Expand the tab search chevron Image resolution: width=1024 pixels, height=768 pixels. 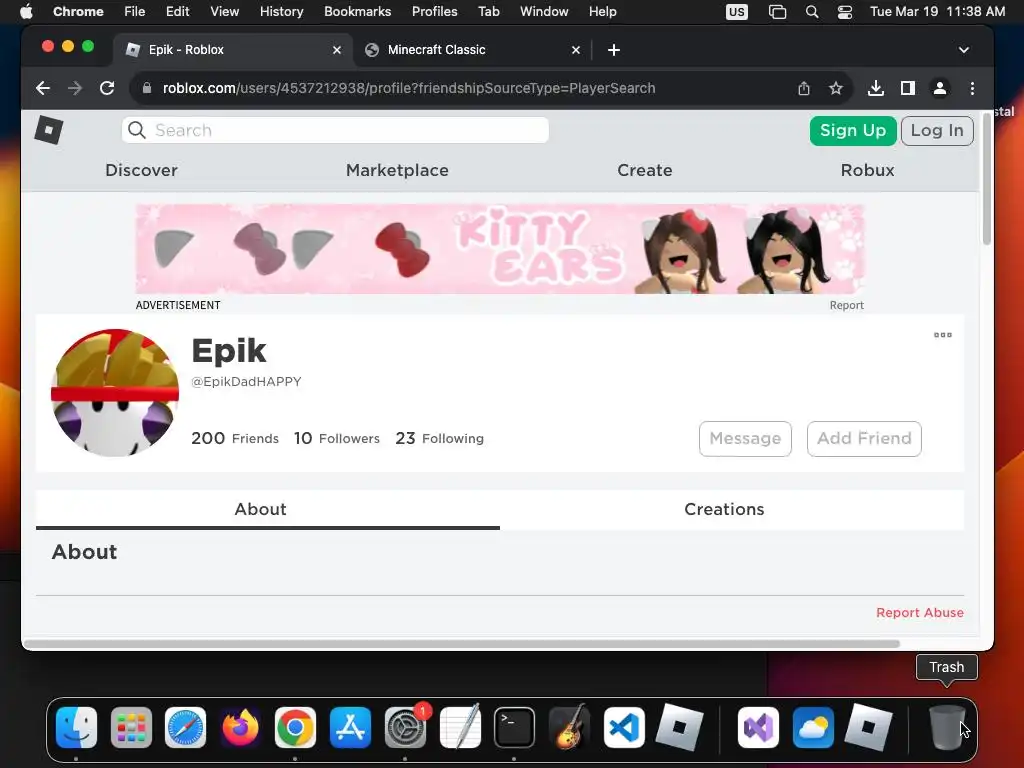pos(963,50)
